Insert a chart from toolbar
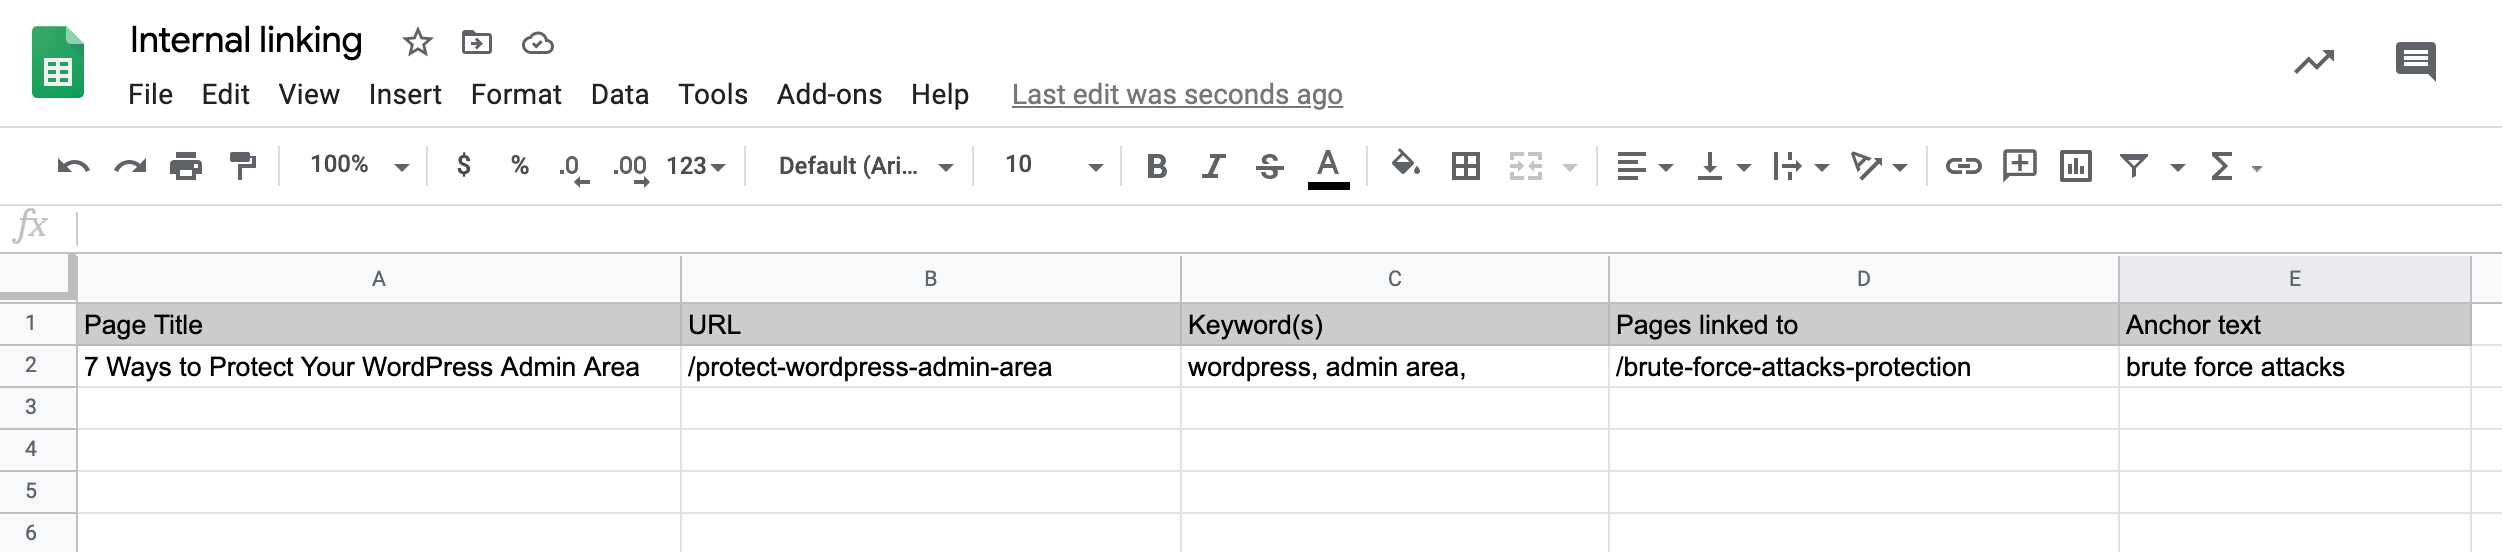The width and height of the screenshot is (2502, 552). coord(2076,166)
